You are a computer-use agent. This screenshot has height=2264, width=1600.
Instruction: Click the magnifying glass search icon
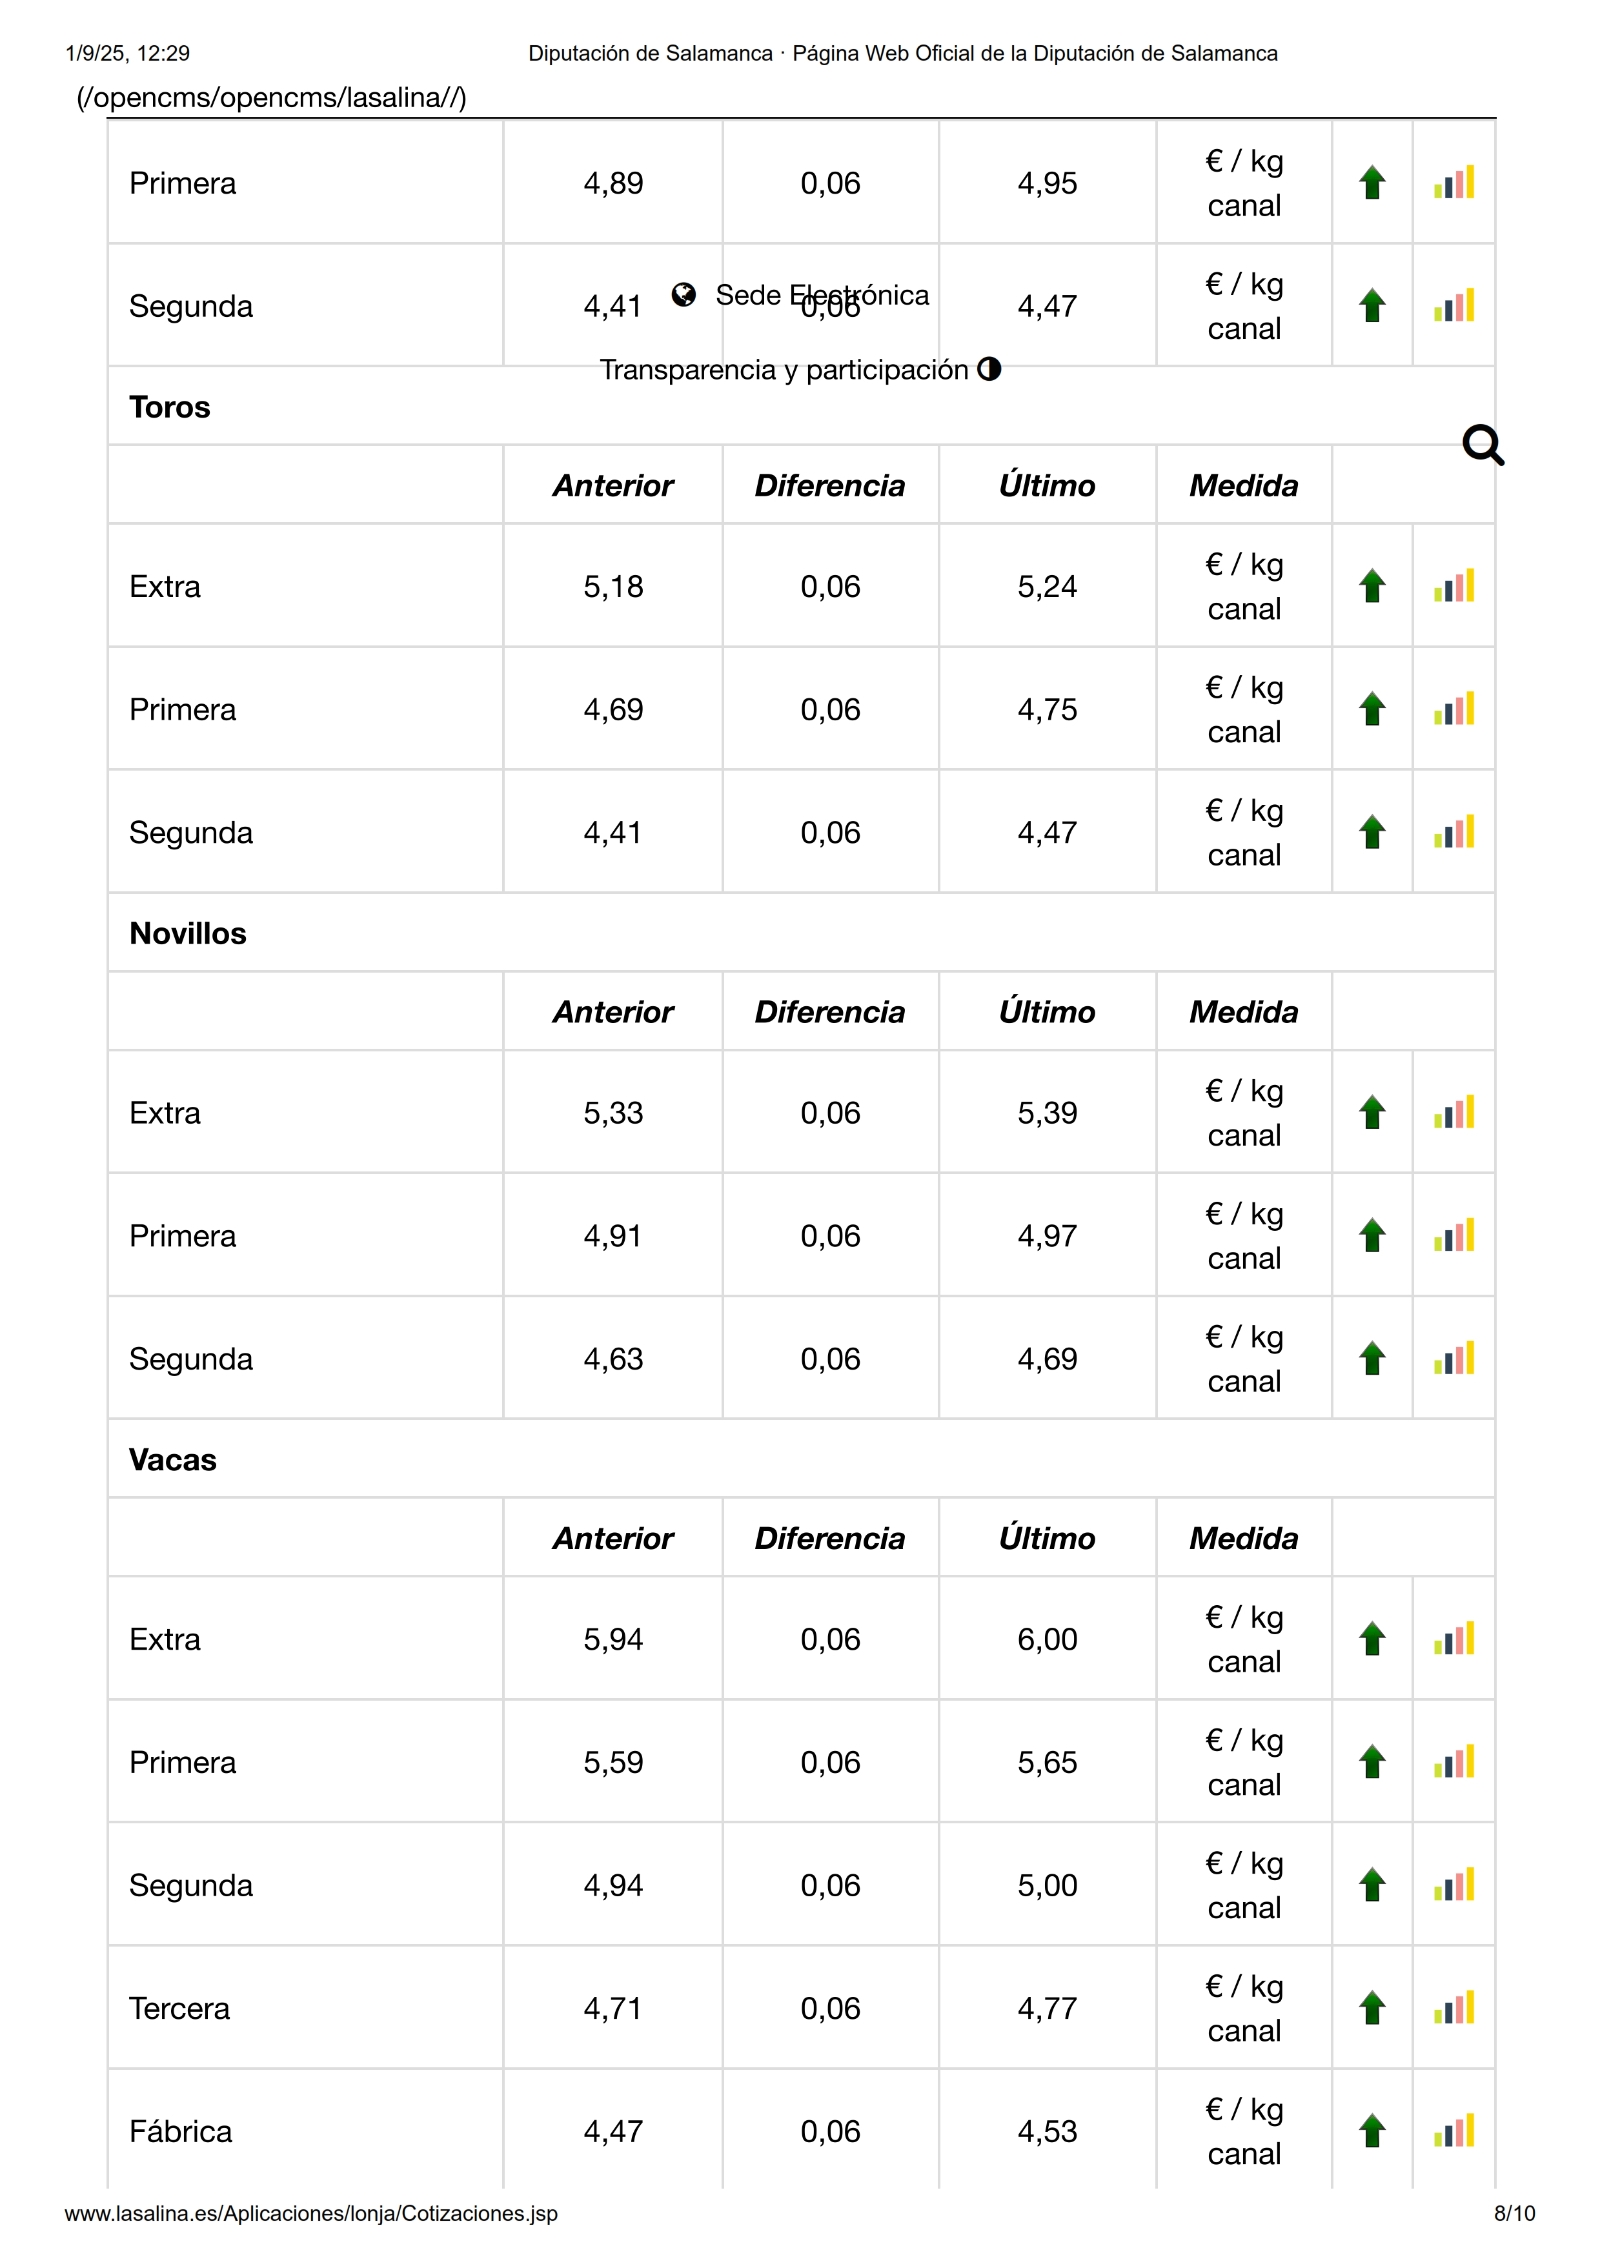[x=1482, y=445]
